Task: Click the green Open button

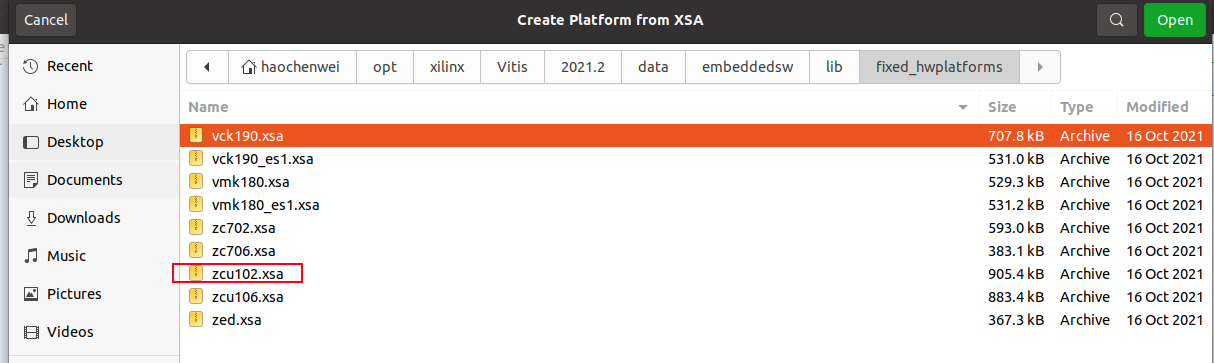Action: coord(1174,20)
